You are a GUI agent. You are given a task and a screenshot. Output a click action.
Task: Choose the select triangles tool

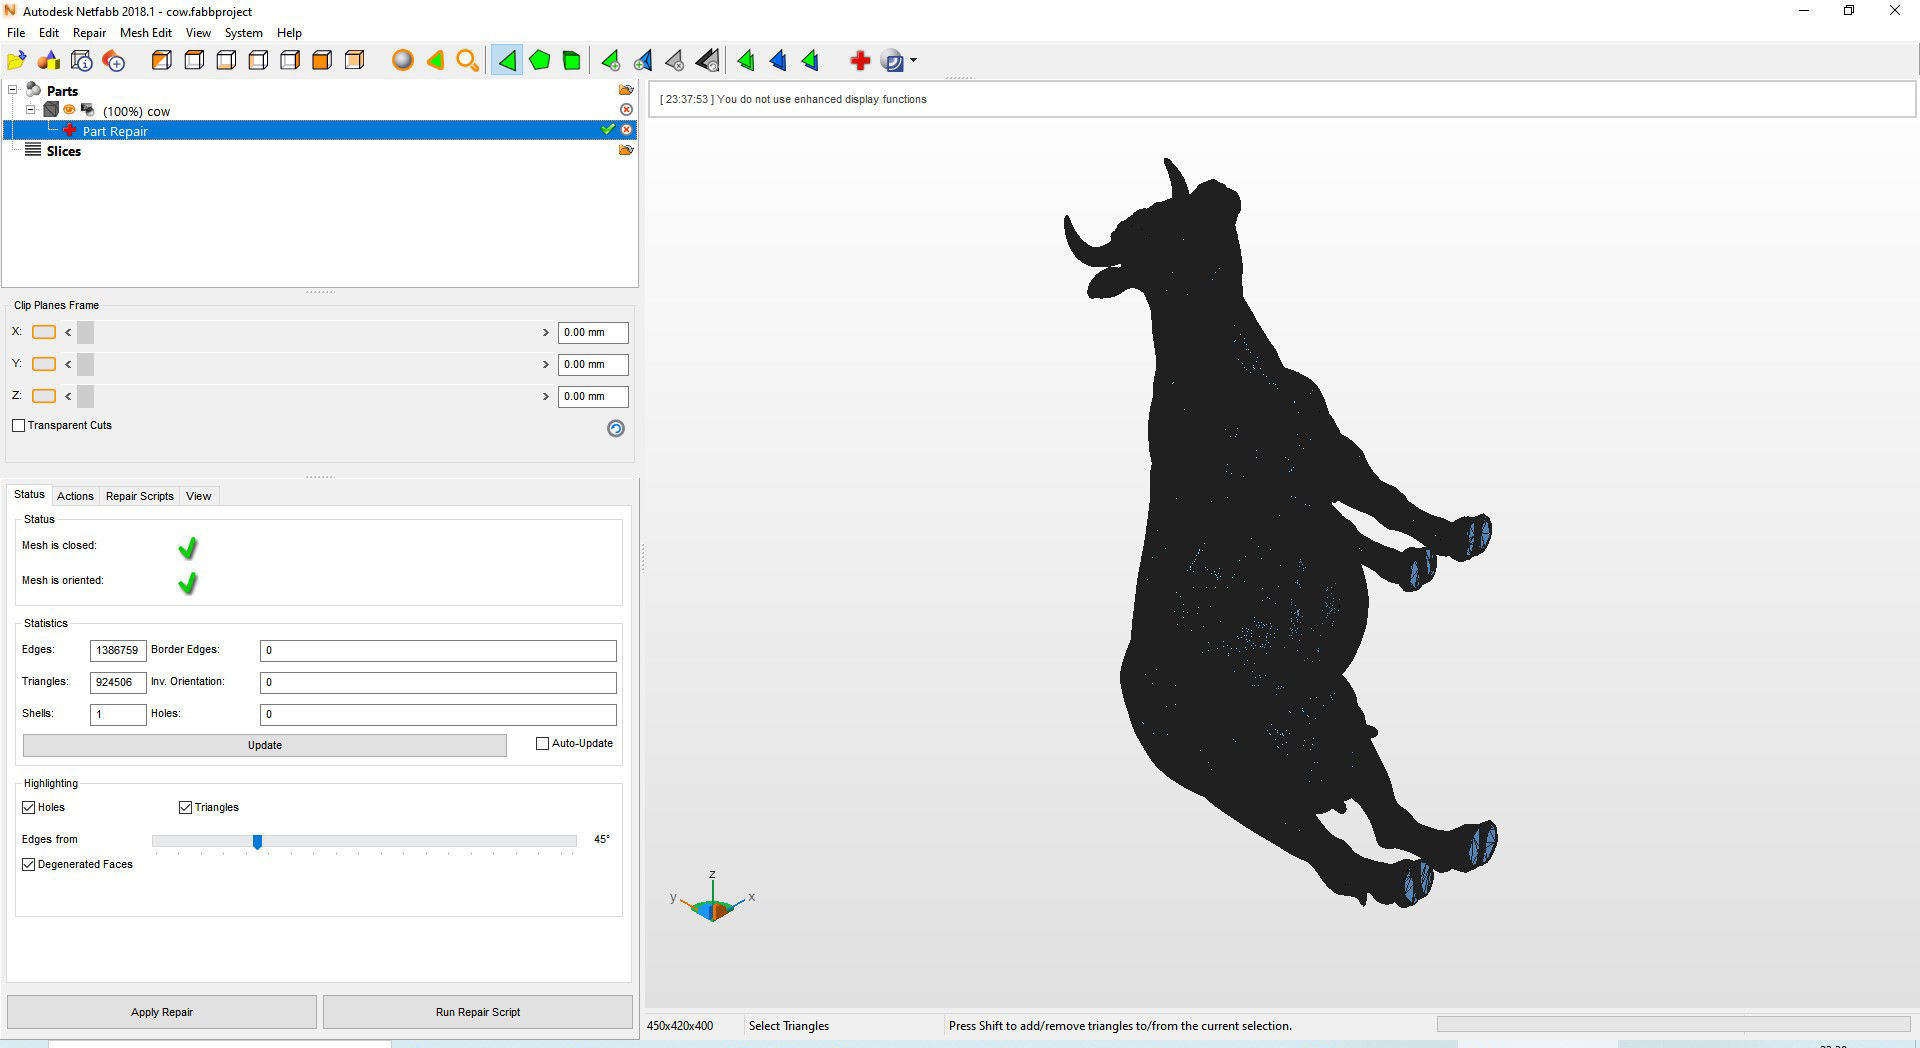[x=507, y=61]
